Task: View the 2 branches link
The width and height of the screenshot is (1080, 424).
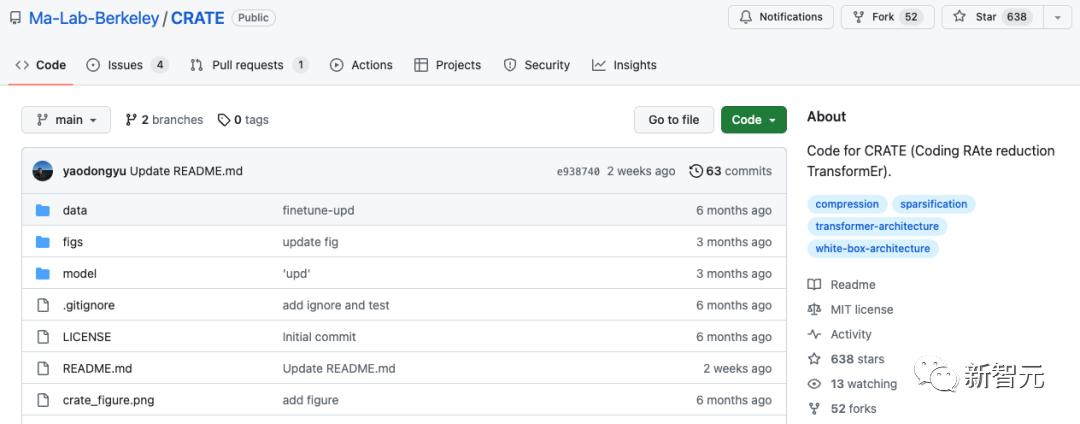Action: (164, 120)
